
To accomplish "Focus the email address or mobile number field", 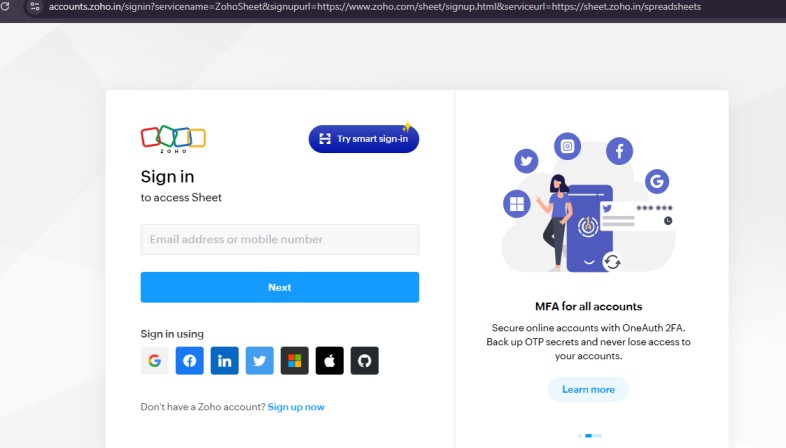I will [x=280, y=240].
